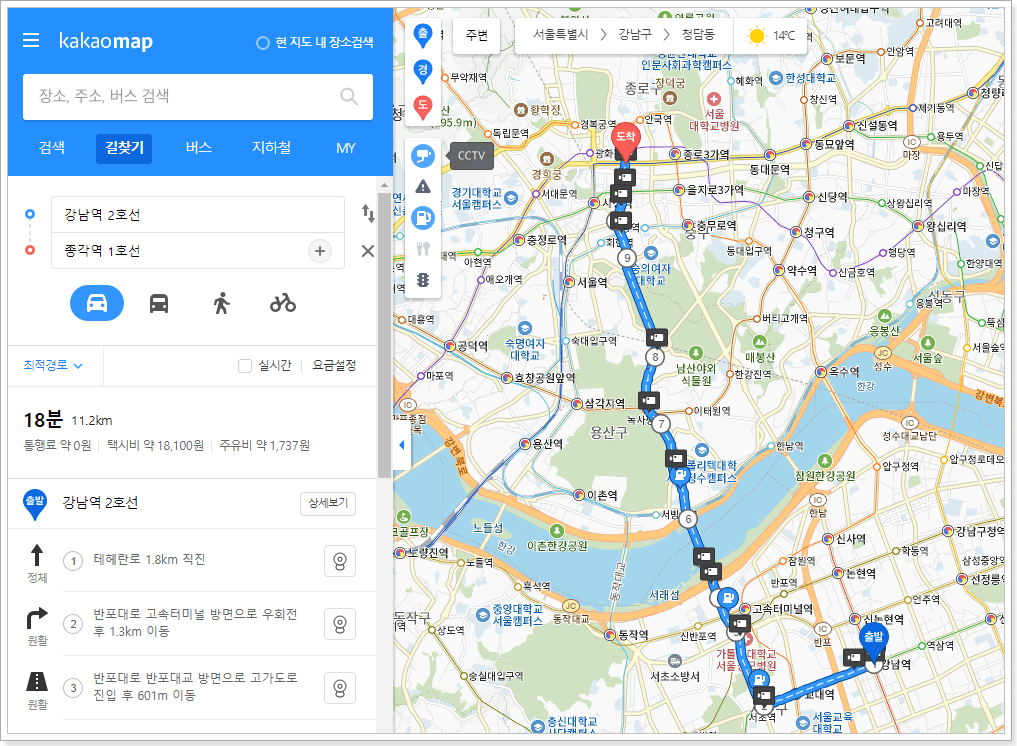The image size is (1017, 746).
Task: Switch to the 지하철 tab
Action: point(271,148)
